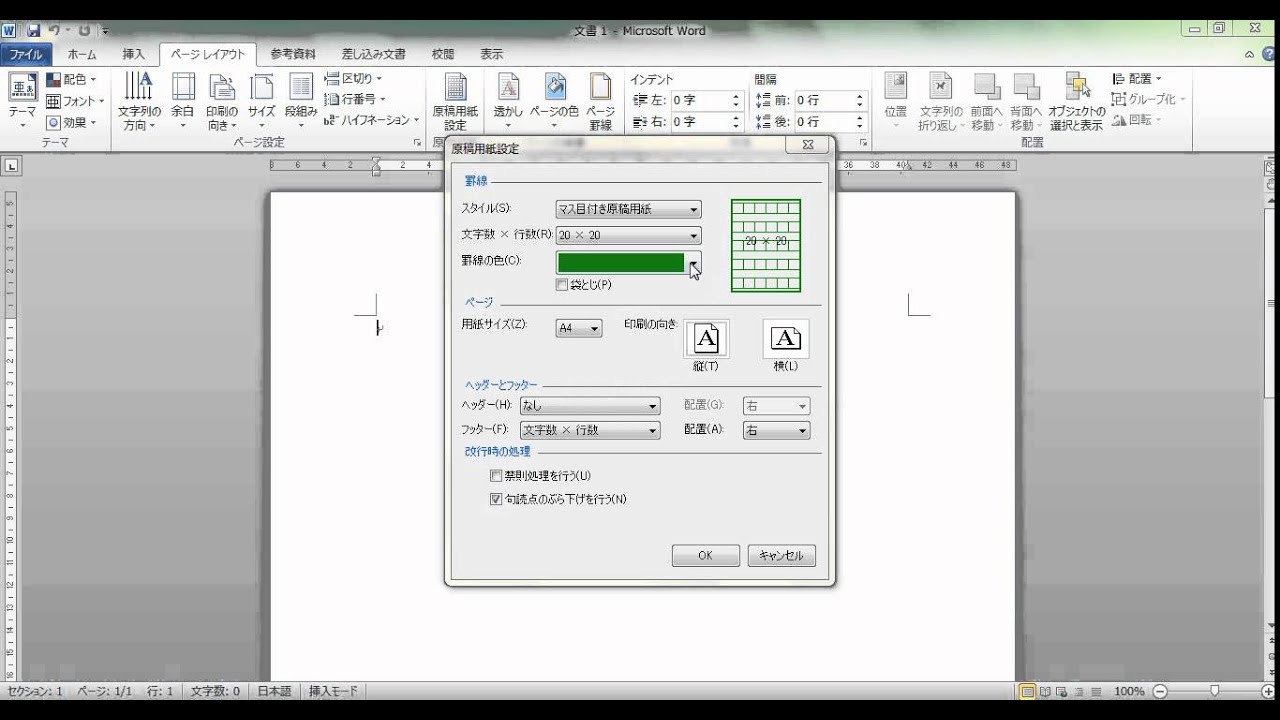This screenshot has height=720, width=1280.
Task: Open the 文字列の方向 text direction menu
Action: pos(139,101)
